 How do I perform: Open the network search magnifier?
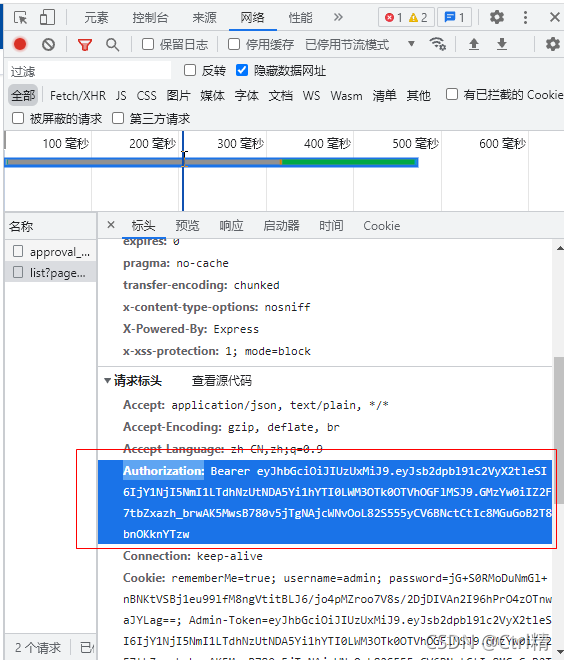(x=112, y=45)
